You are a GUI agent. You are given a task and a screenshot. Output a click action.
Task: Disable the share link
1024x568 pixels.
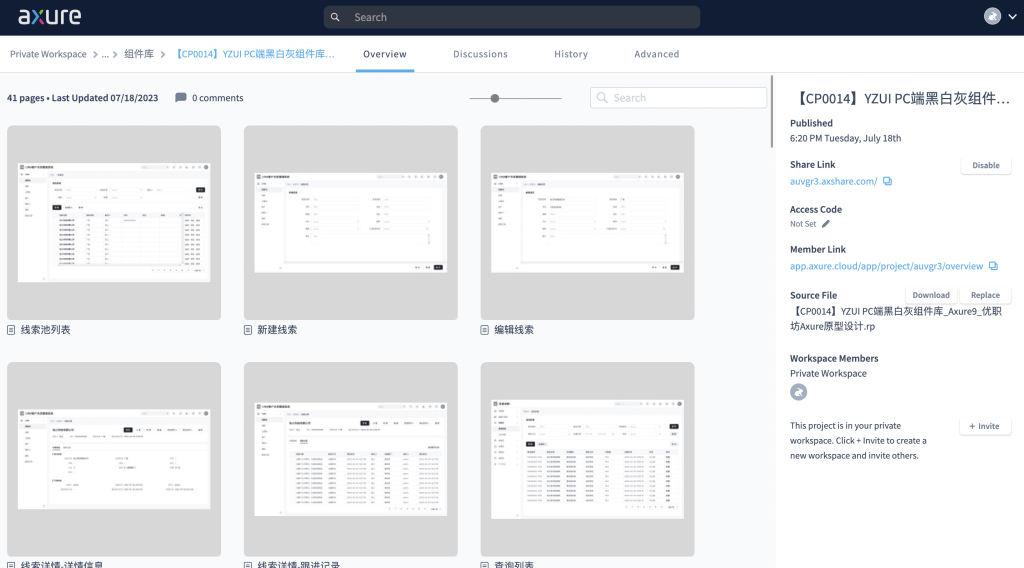coord(985,165)
